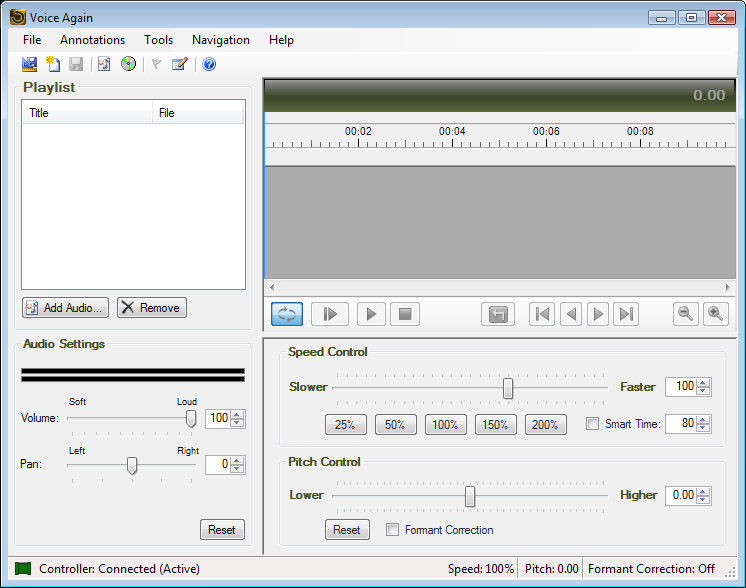Click the Add Audio... button
Screen dimensions: 746x588
pos(65,308)
